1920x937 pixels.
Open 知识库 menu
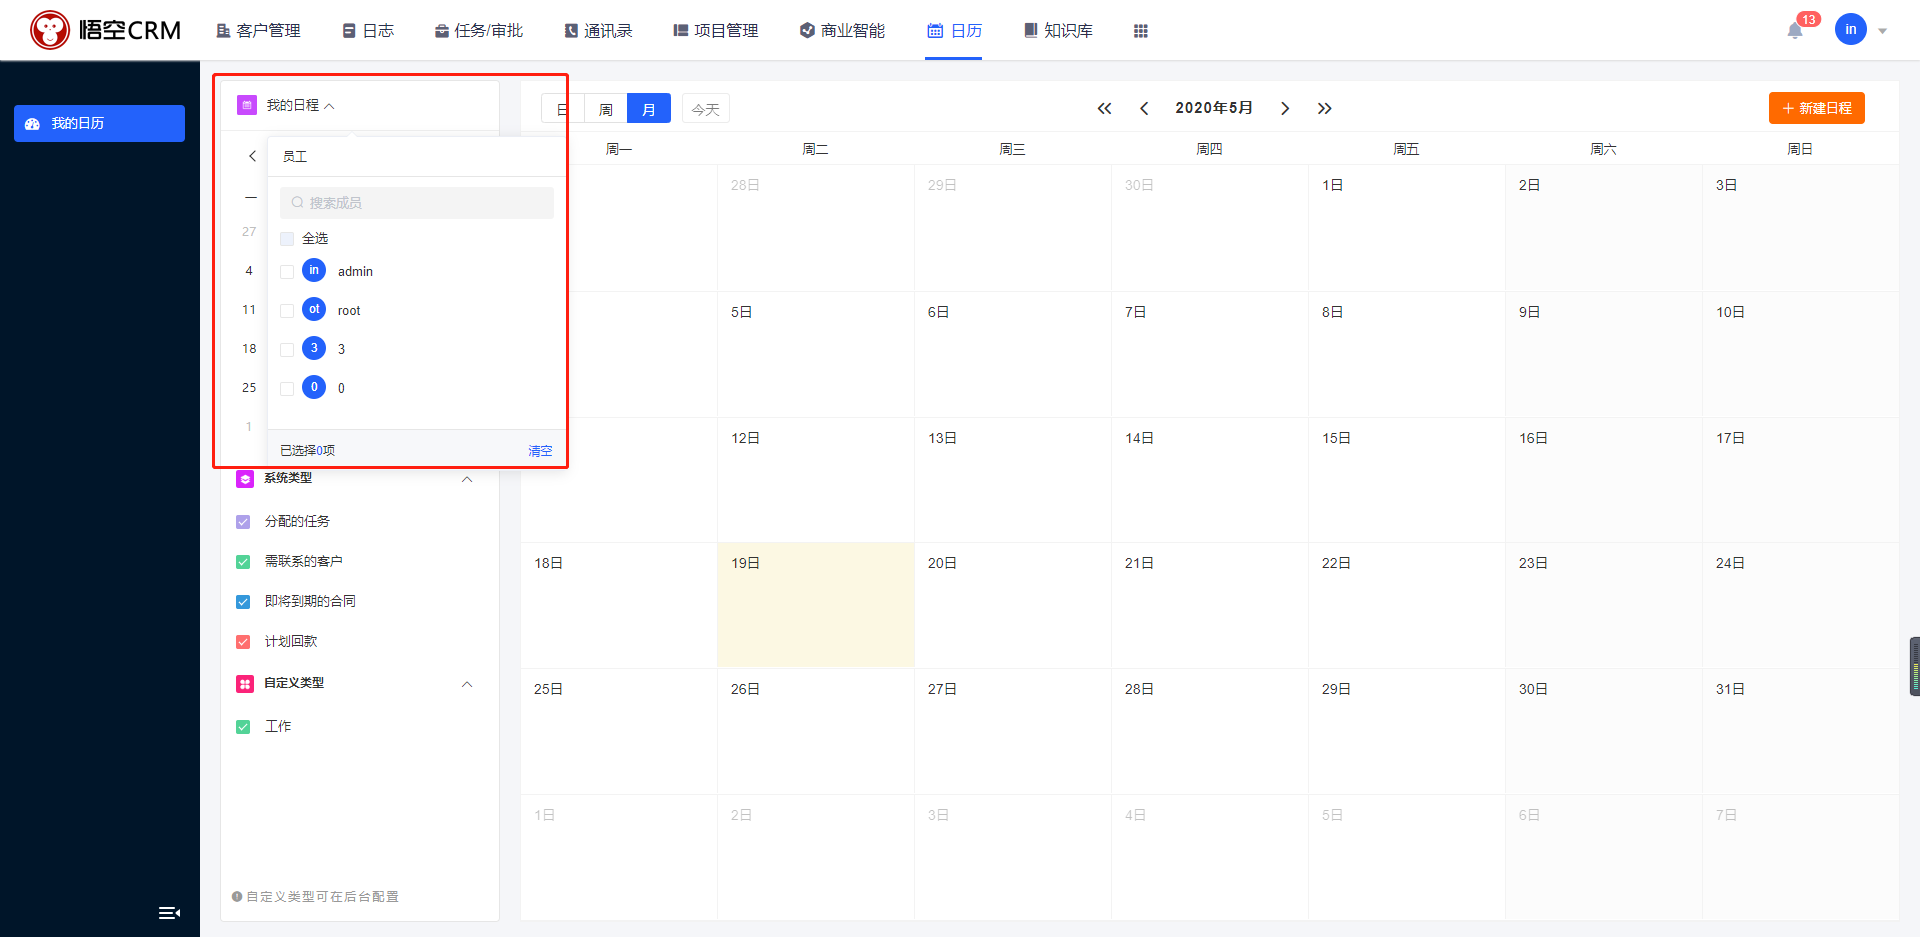coord(1058,31)
